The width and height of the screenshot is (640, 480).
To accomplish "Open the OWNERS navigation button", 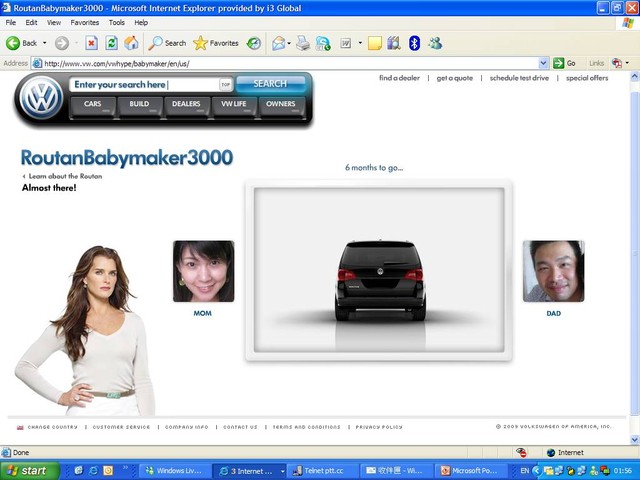I will (281, 107).
